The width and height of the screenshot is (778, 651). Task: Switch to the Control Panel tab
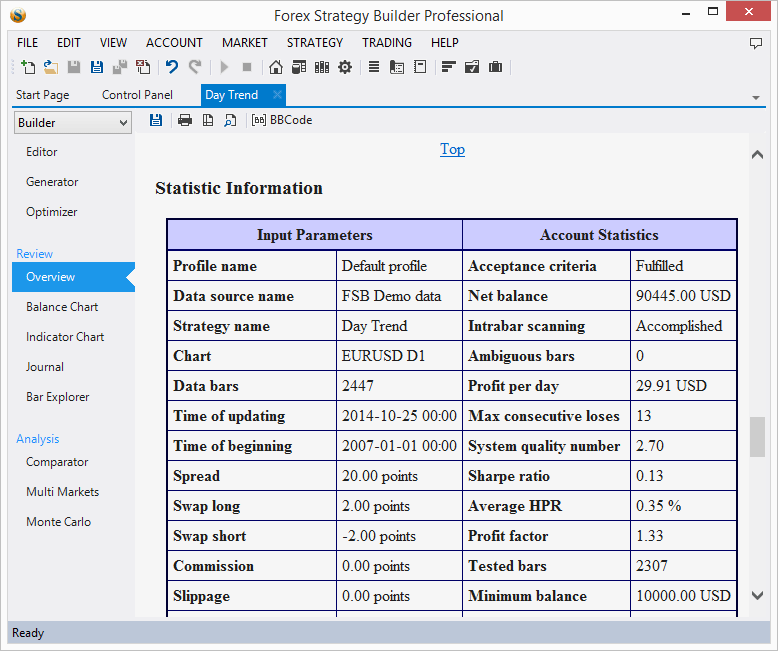pyautogui.click(x=137, y=95)
